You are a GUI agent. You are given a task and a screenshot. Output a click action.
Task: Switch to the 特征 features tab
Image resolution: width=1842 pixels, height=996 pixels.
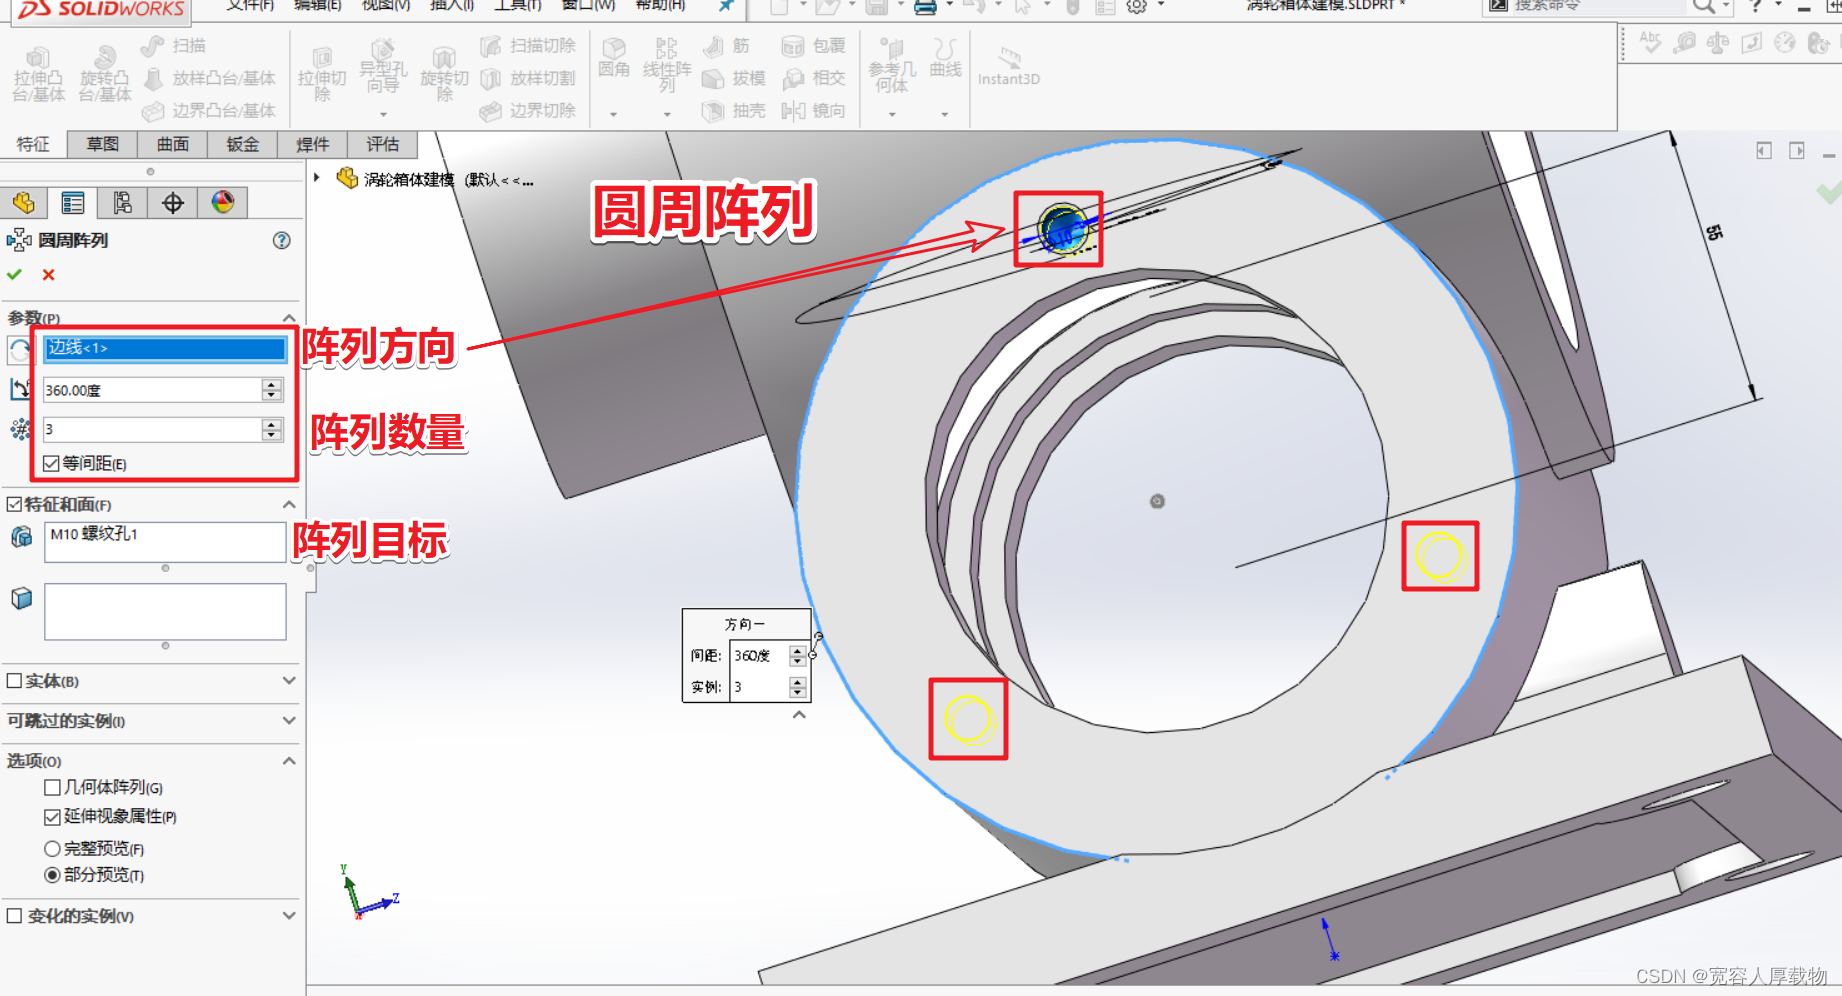[x=33, y=144]
